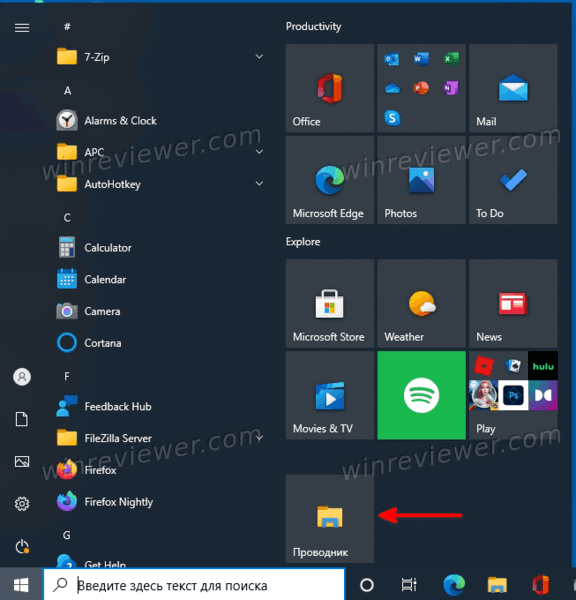Open the Play folder tile
The height and width of the screenshot is (600, 576).
tap(513, 395)
